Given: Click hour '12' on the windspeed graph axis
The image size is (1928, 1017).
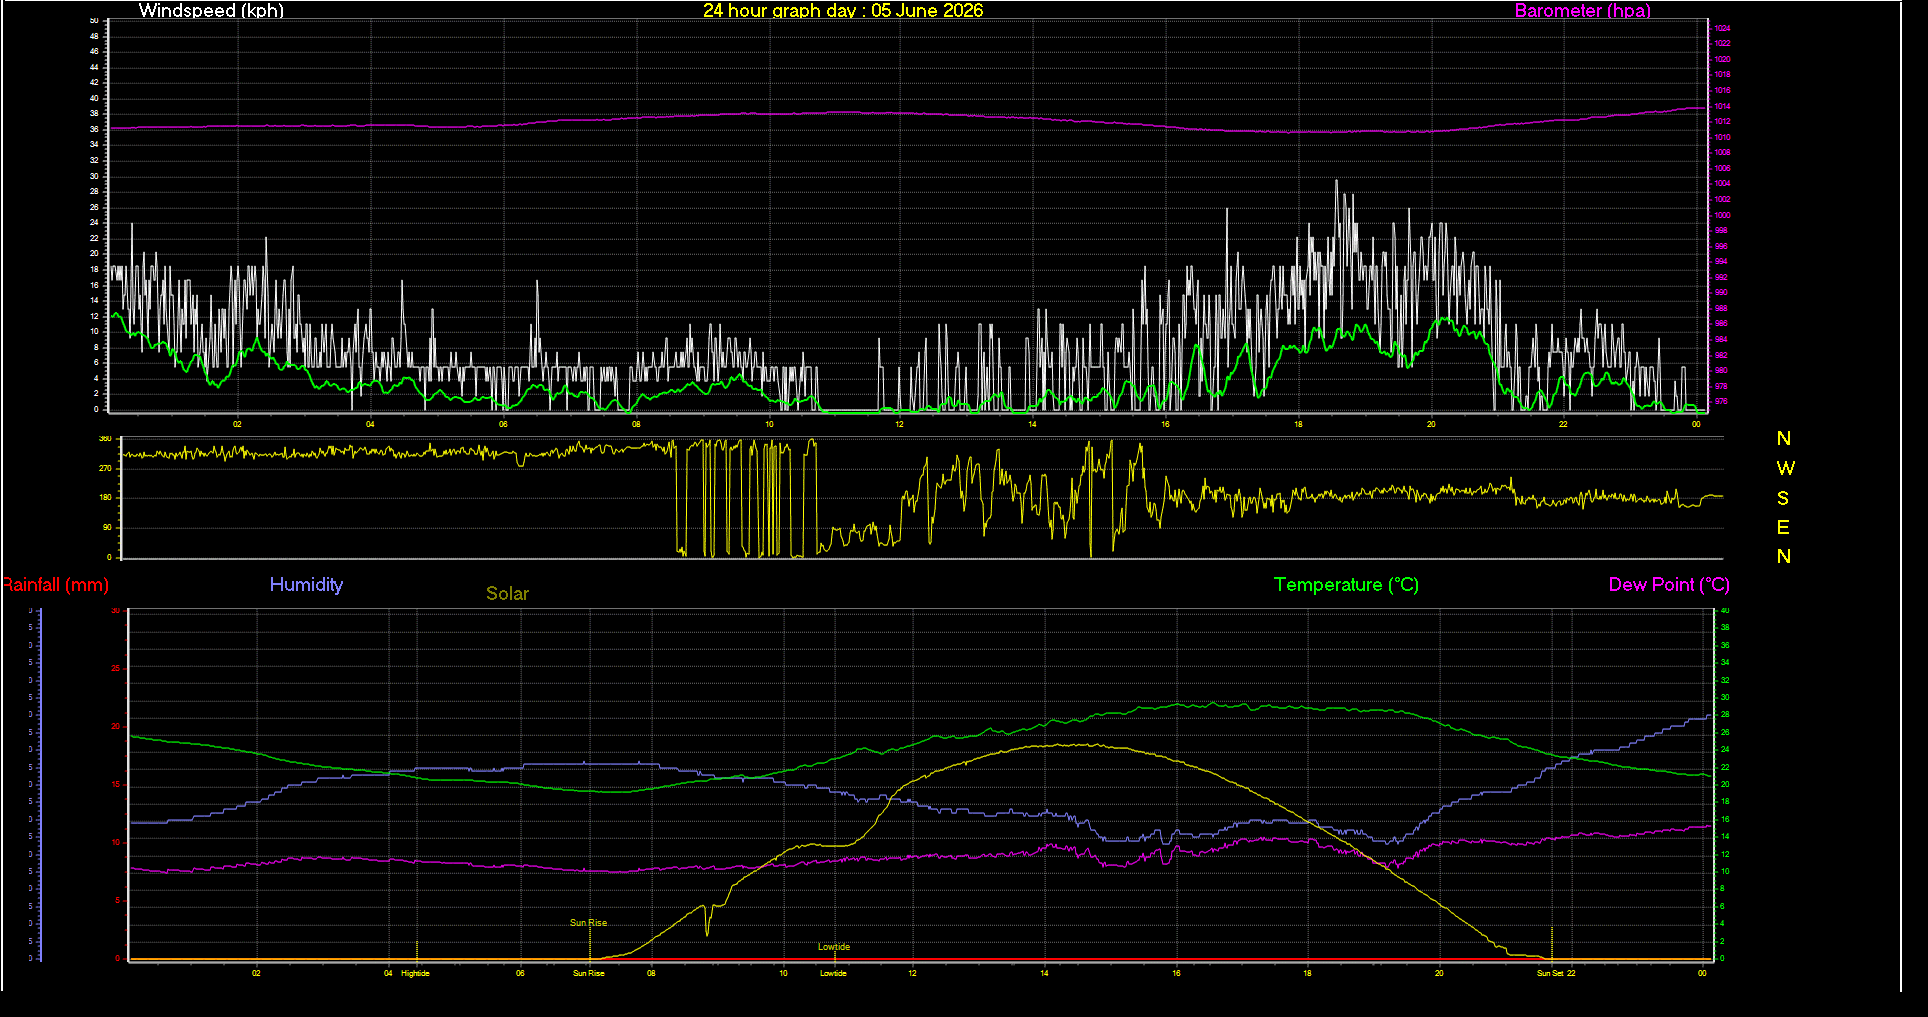Looking at the screenshot, I should [x=899, y=424].
